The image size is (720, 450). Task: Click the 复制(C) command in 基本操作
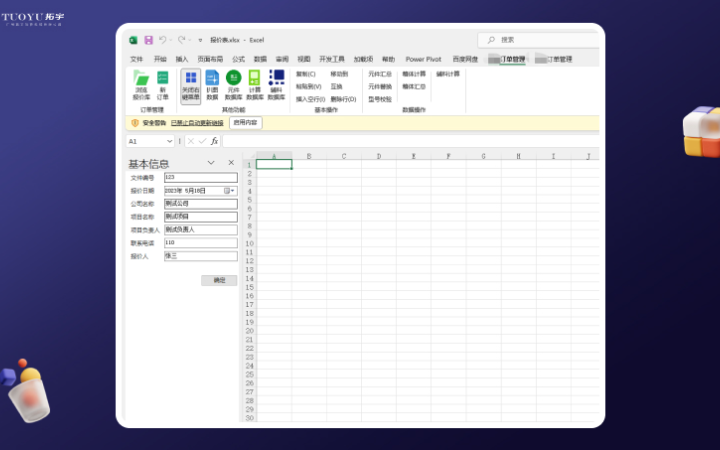click(306, 74)
